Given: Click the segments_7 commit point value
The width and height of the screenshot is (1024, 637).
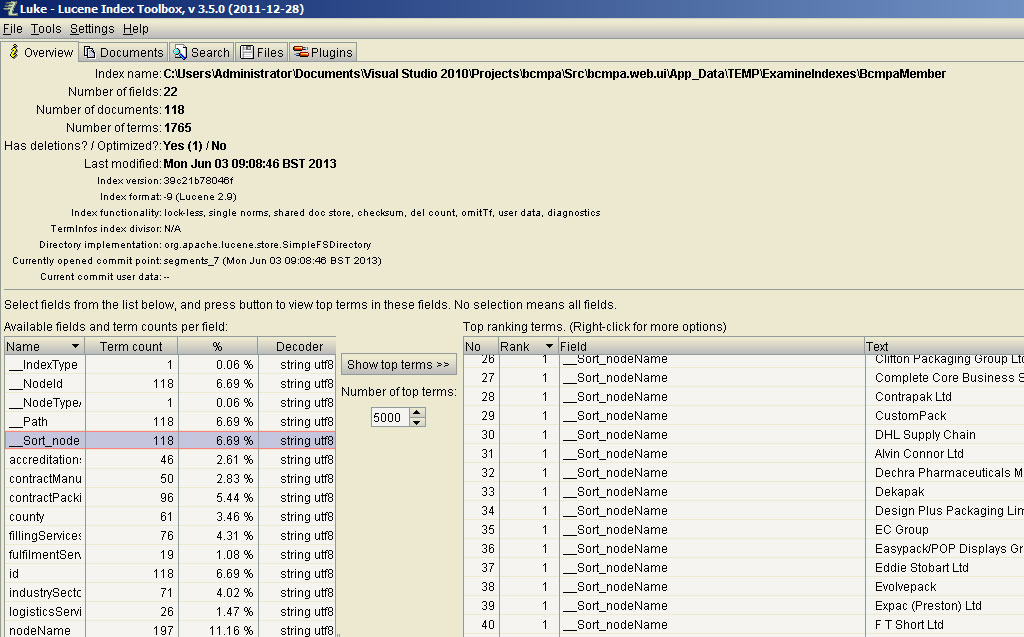Looking at the screenshot, I should coord(272,261).
